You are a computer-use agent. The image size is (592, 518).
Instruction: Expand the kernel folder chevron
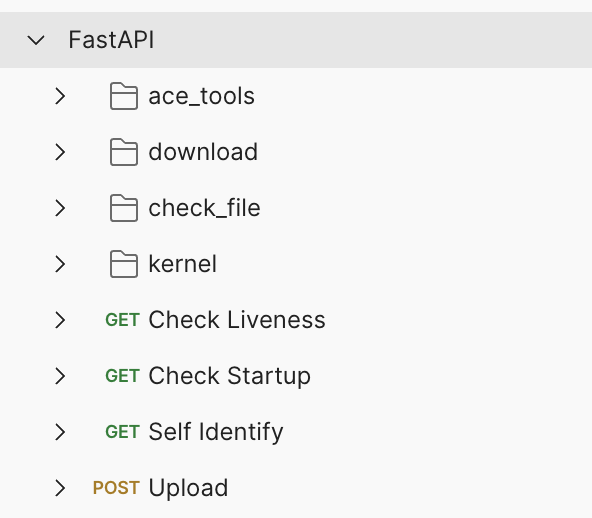(x=60, y=264)
